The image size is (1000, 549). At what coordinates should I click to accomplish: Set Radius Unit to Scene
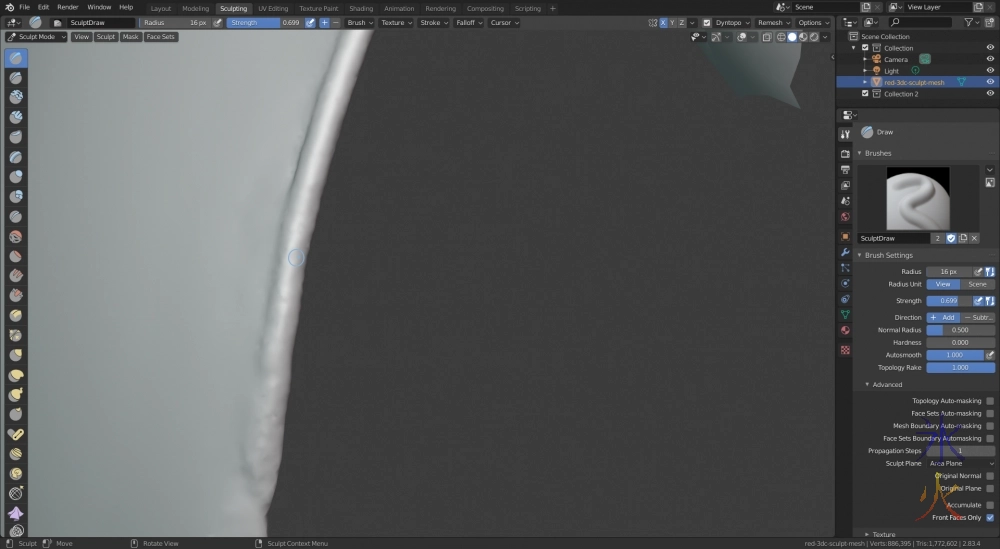[977, 284]
